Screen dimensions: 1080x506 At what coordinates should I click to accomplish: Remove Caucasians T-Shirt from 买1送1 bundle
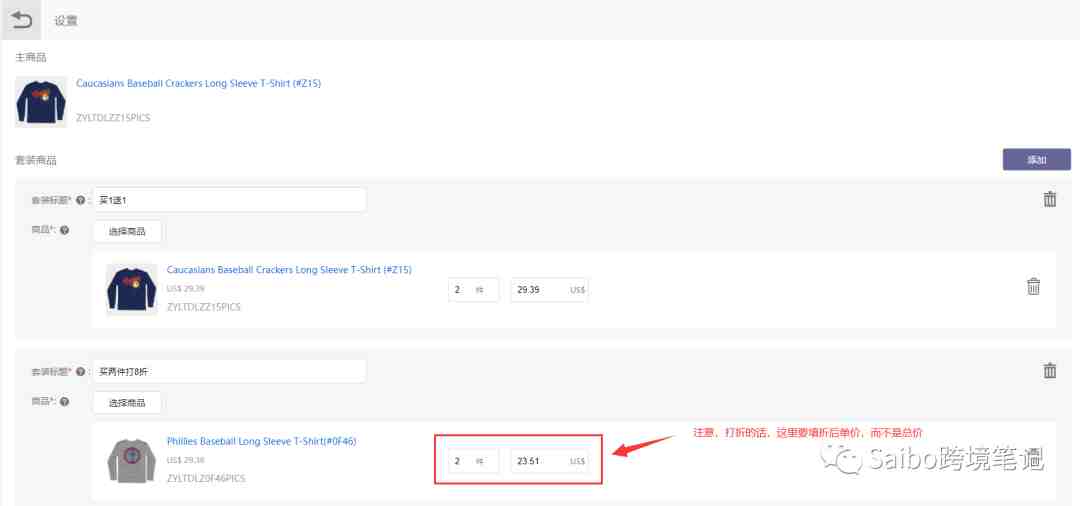[1033, 286]
